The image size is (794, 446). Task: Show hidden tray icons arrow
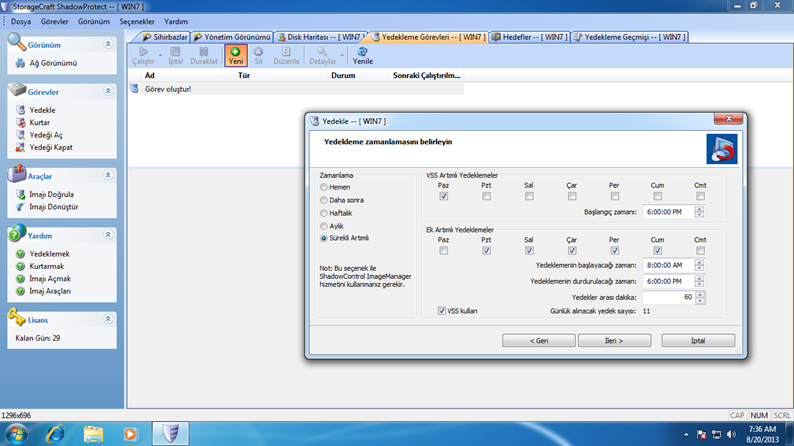point(686,434)
